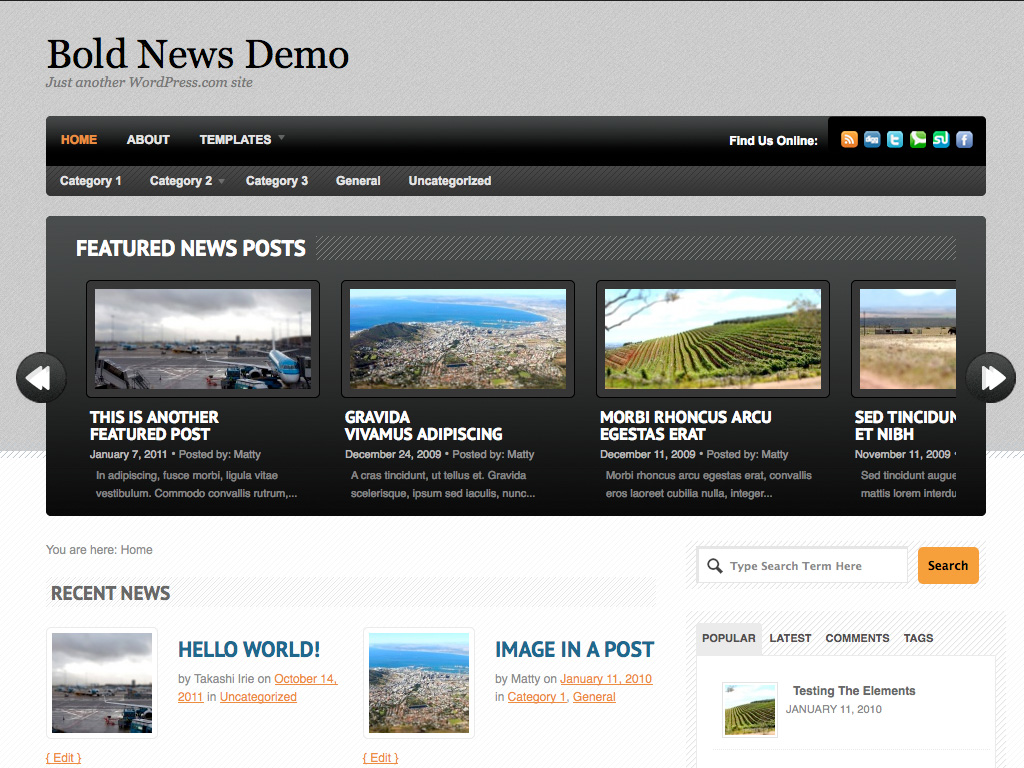The height and width of the screenshot is (768, 1024).
Task: Switch to the Latest tab
Action: 790,638
